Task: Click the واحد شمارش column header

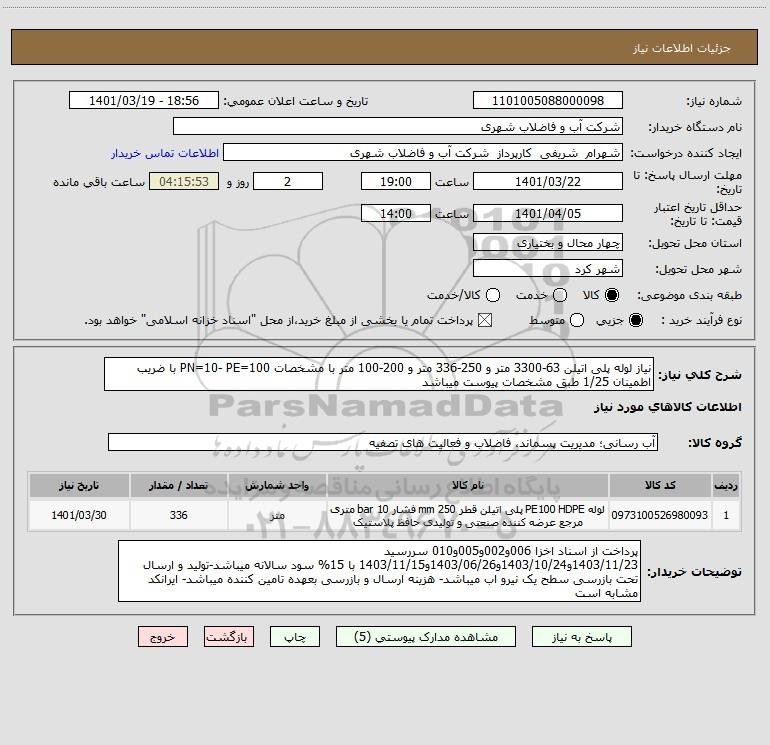Action: pyautogui.click(x=277, y=485)
